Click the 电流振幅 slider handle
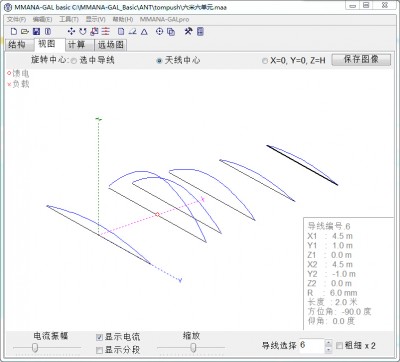 coord(35,348)
